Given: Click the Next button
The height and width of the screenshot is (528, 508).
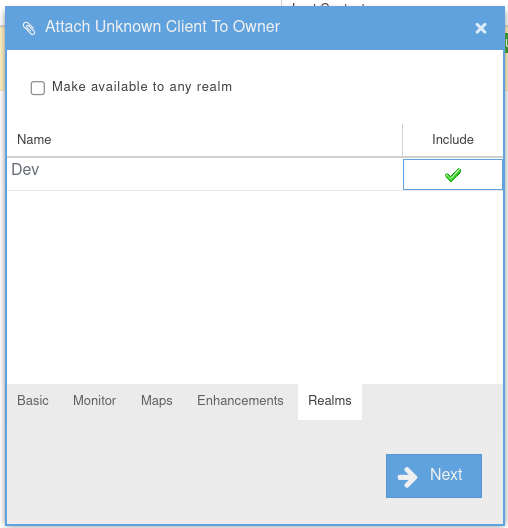Looking at the screenshot, I should [x=434, y=476].
